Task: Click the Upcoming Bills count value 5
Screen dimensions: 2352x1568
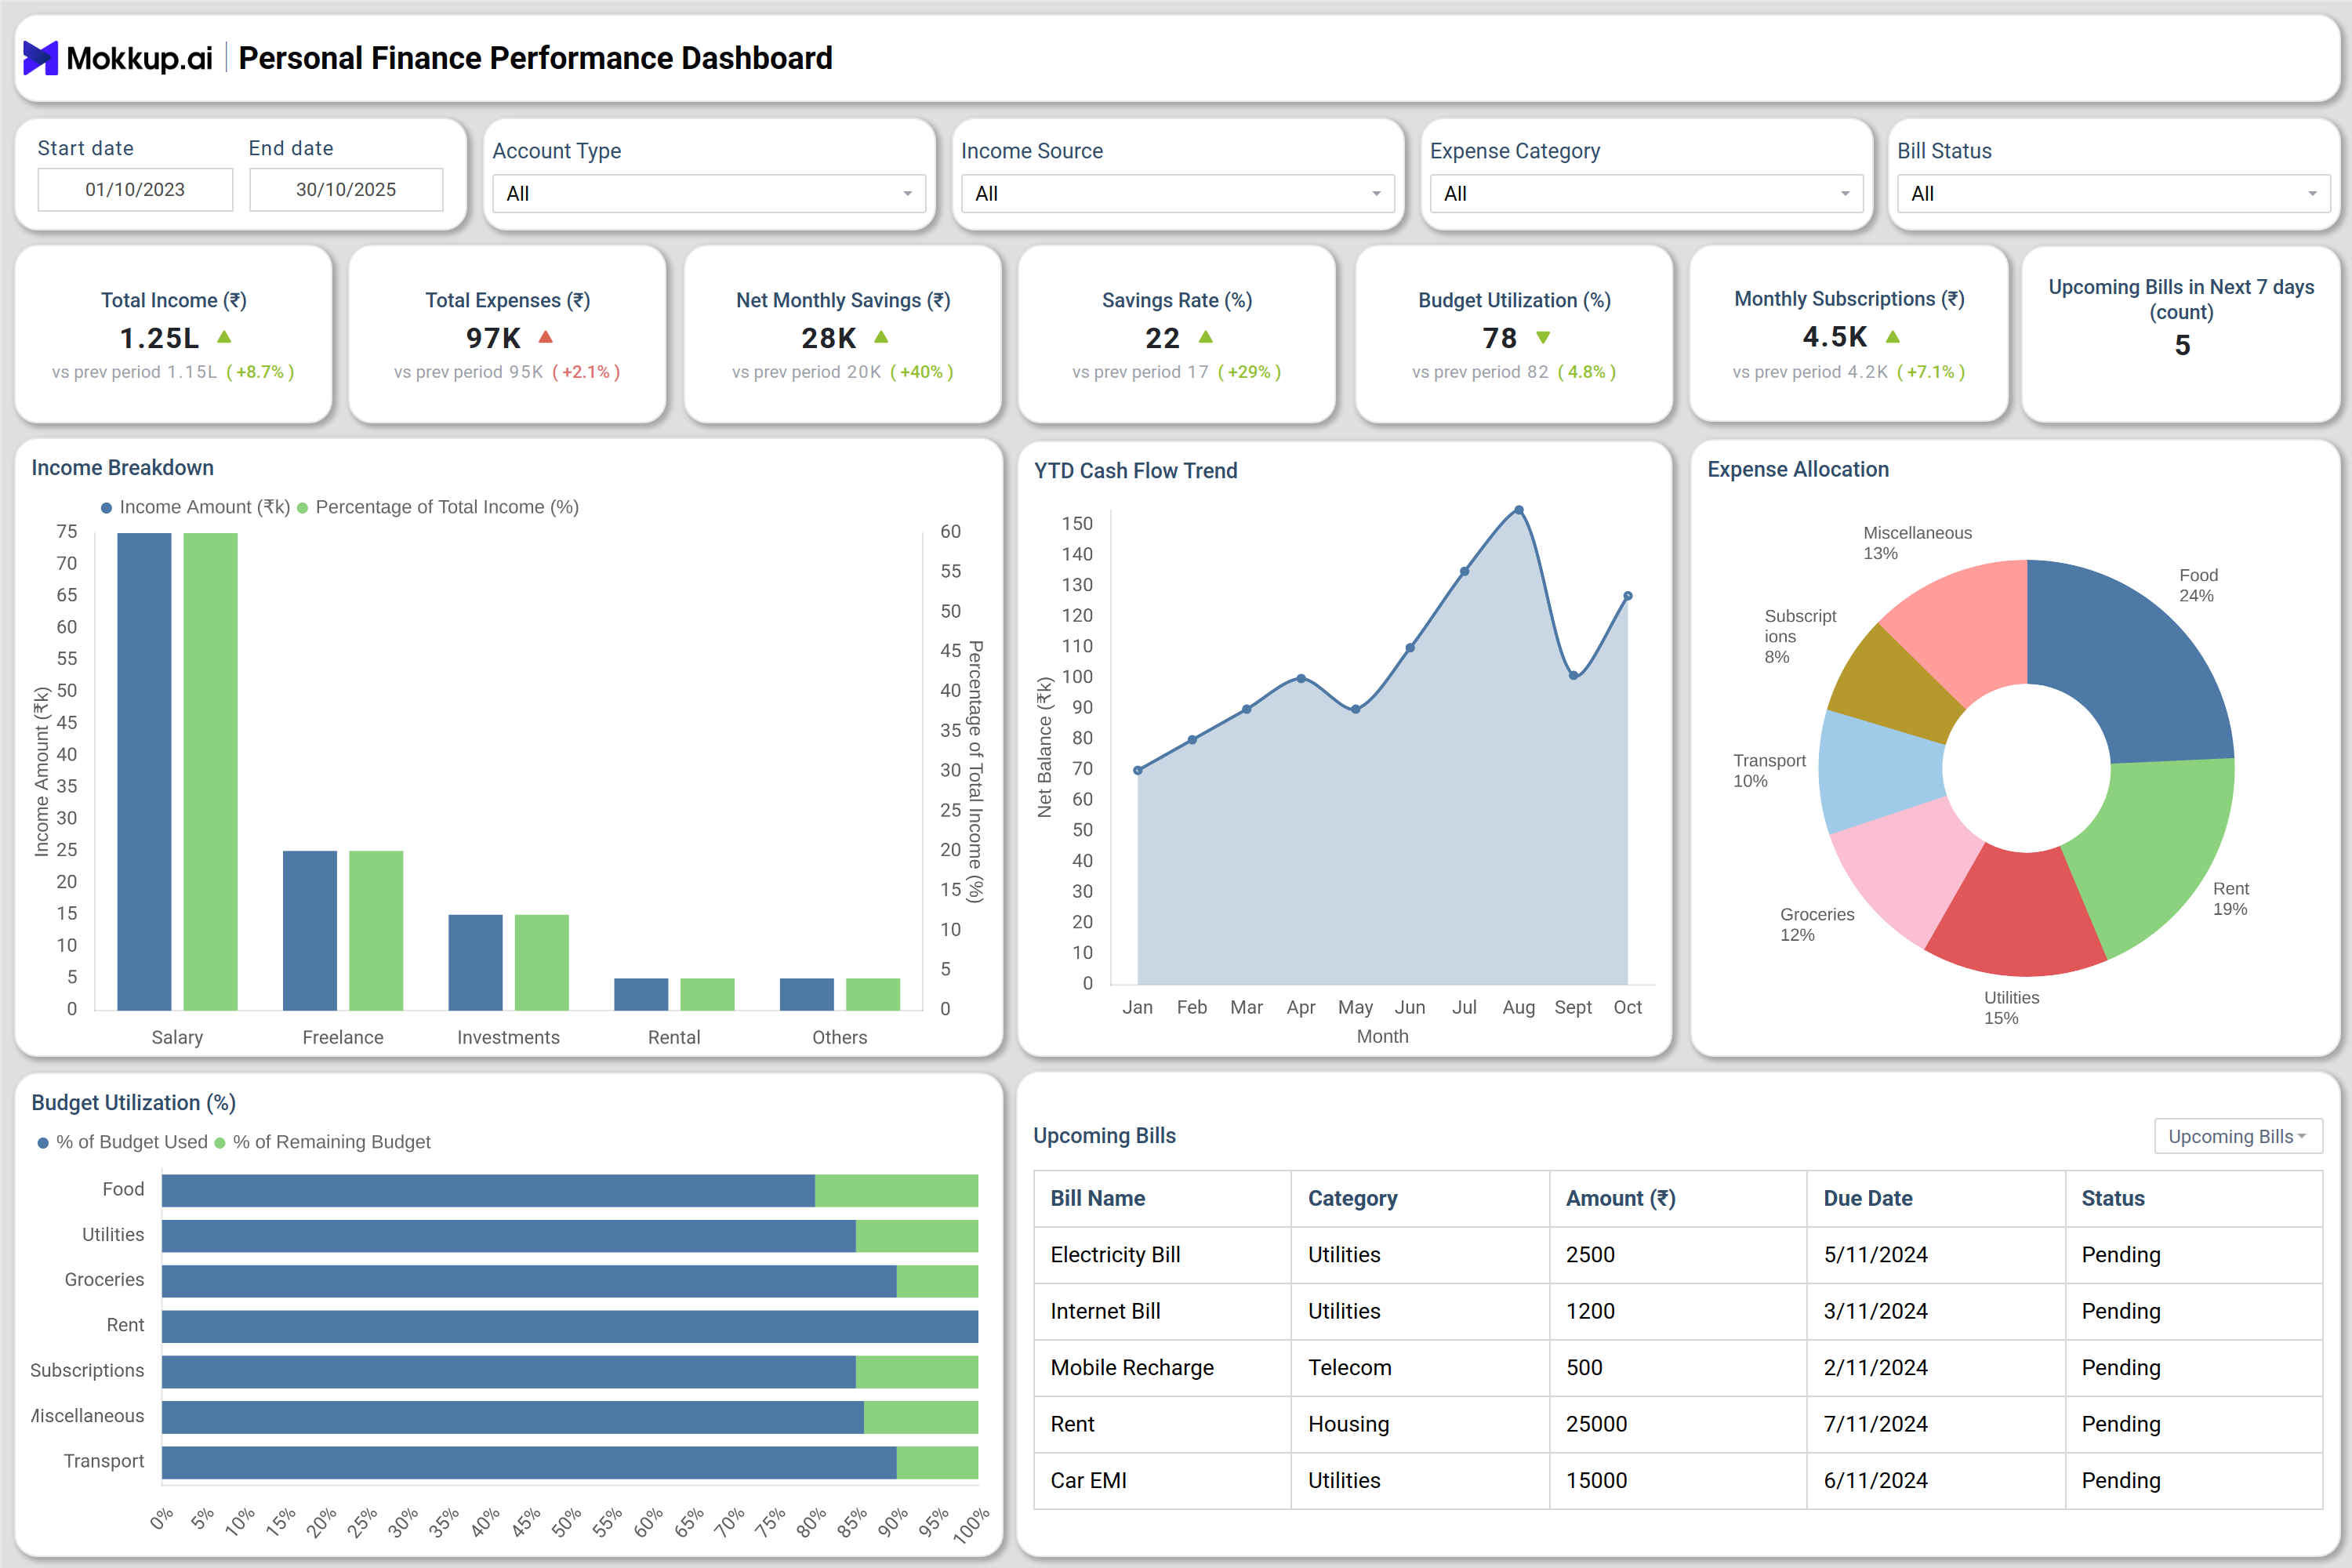Action: [x=2182, y=345]
